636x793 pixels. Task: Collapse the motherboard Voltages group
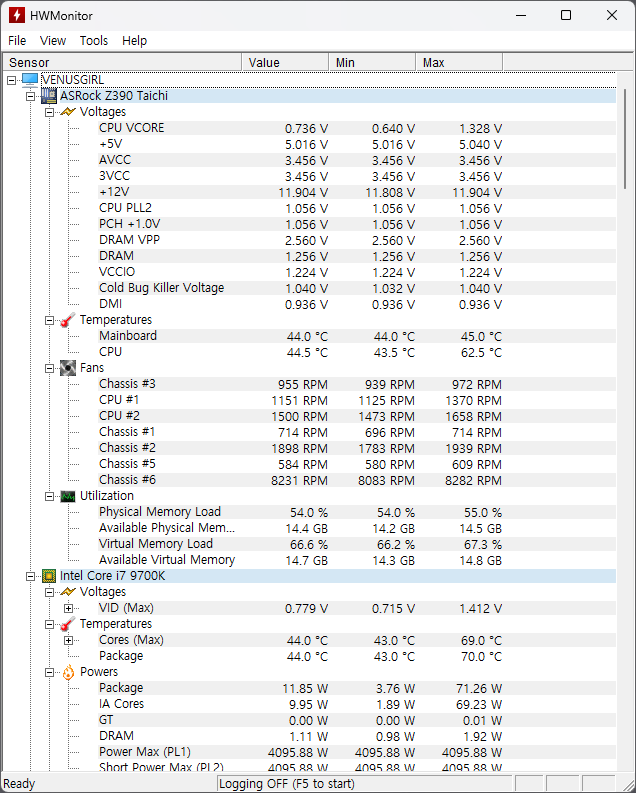point(50,112)
